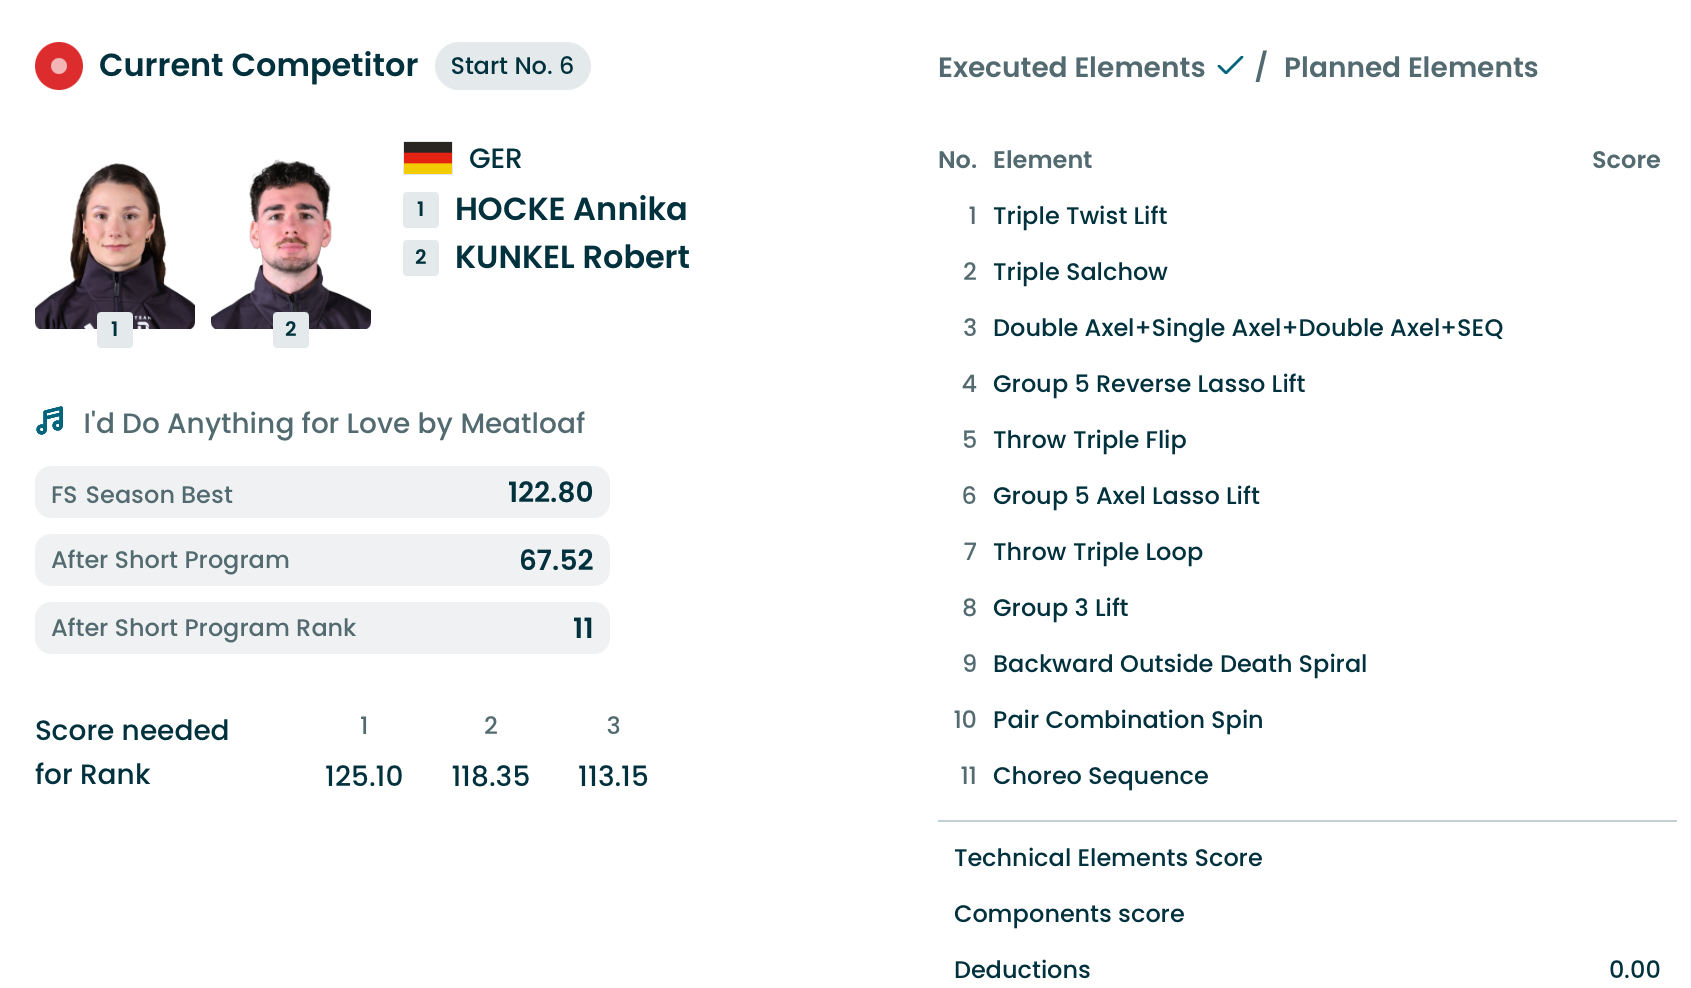Select the Choreo Sequence element
Screen dimensions: 1691x988
[x=1100, y=776]
